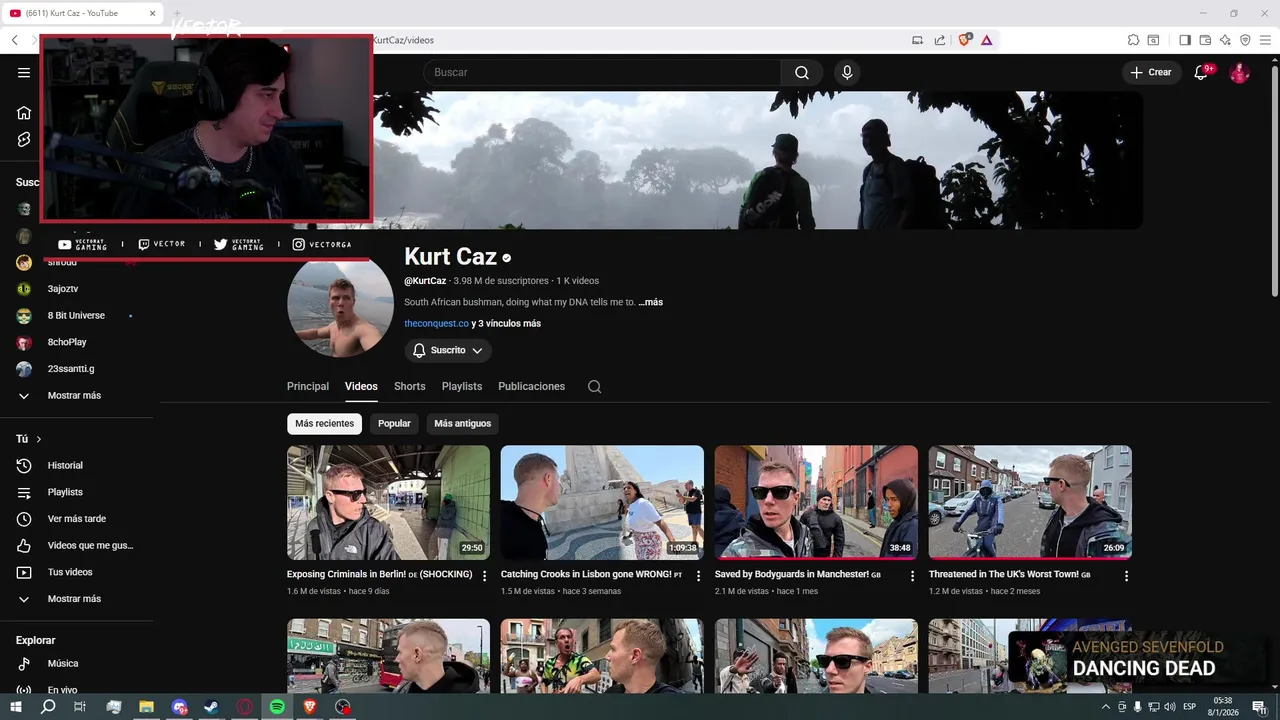The height and width of the screenshot is (720, 1280).
Task: Open options for Lisbon video
Action: point(698,576)
